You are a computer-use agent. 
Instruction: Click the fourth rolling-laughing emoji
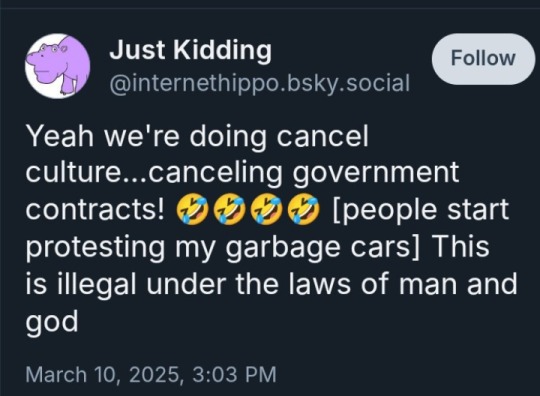pos(304,209)
